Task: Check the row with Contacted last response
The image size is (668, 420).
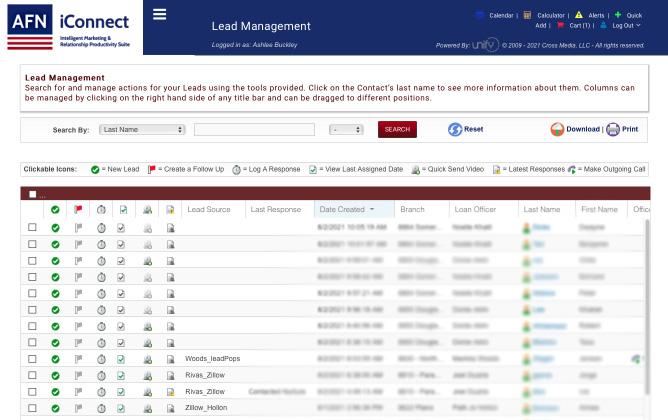Action: [x=32, y=392]
